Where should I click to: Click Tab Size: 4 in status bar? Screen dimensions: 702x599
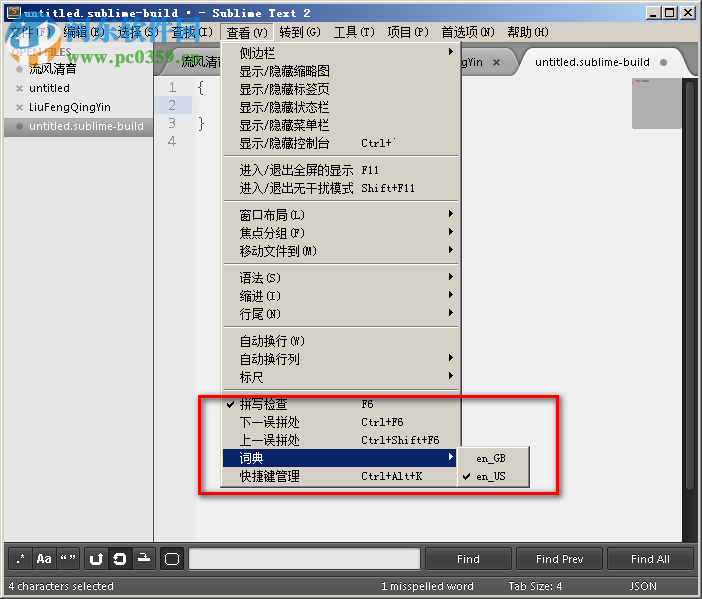(535, 586)
